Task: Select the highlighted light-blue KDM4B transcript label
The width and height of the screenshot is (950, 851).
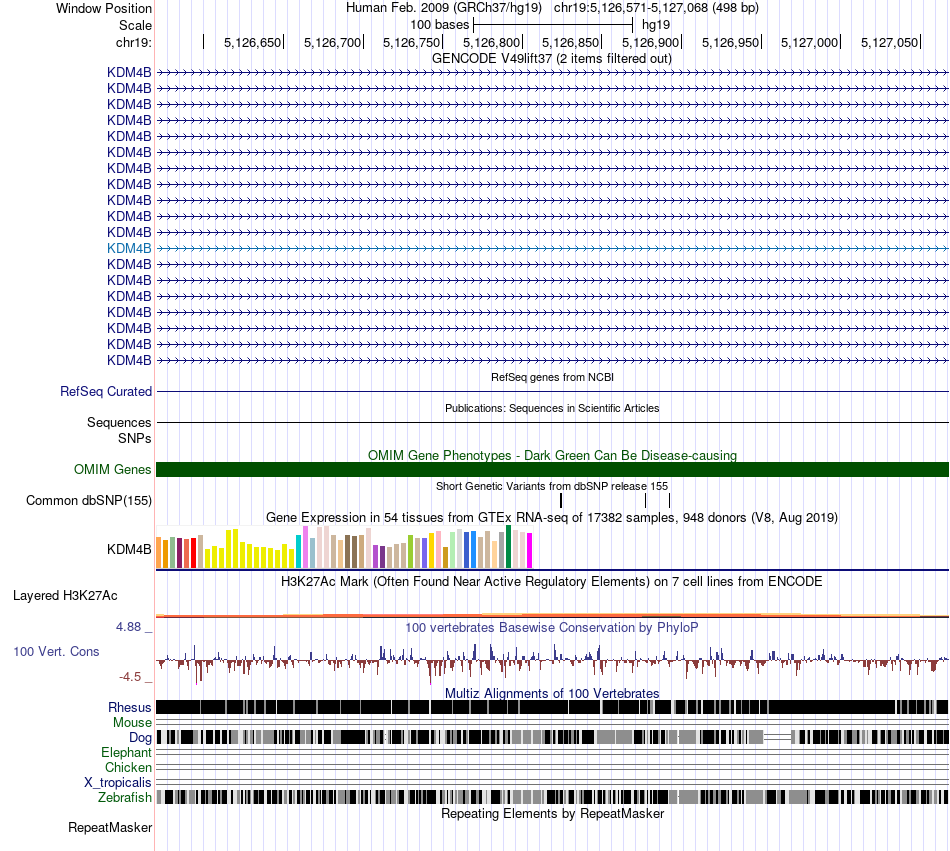Action: click(x=129, y=248)
